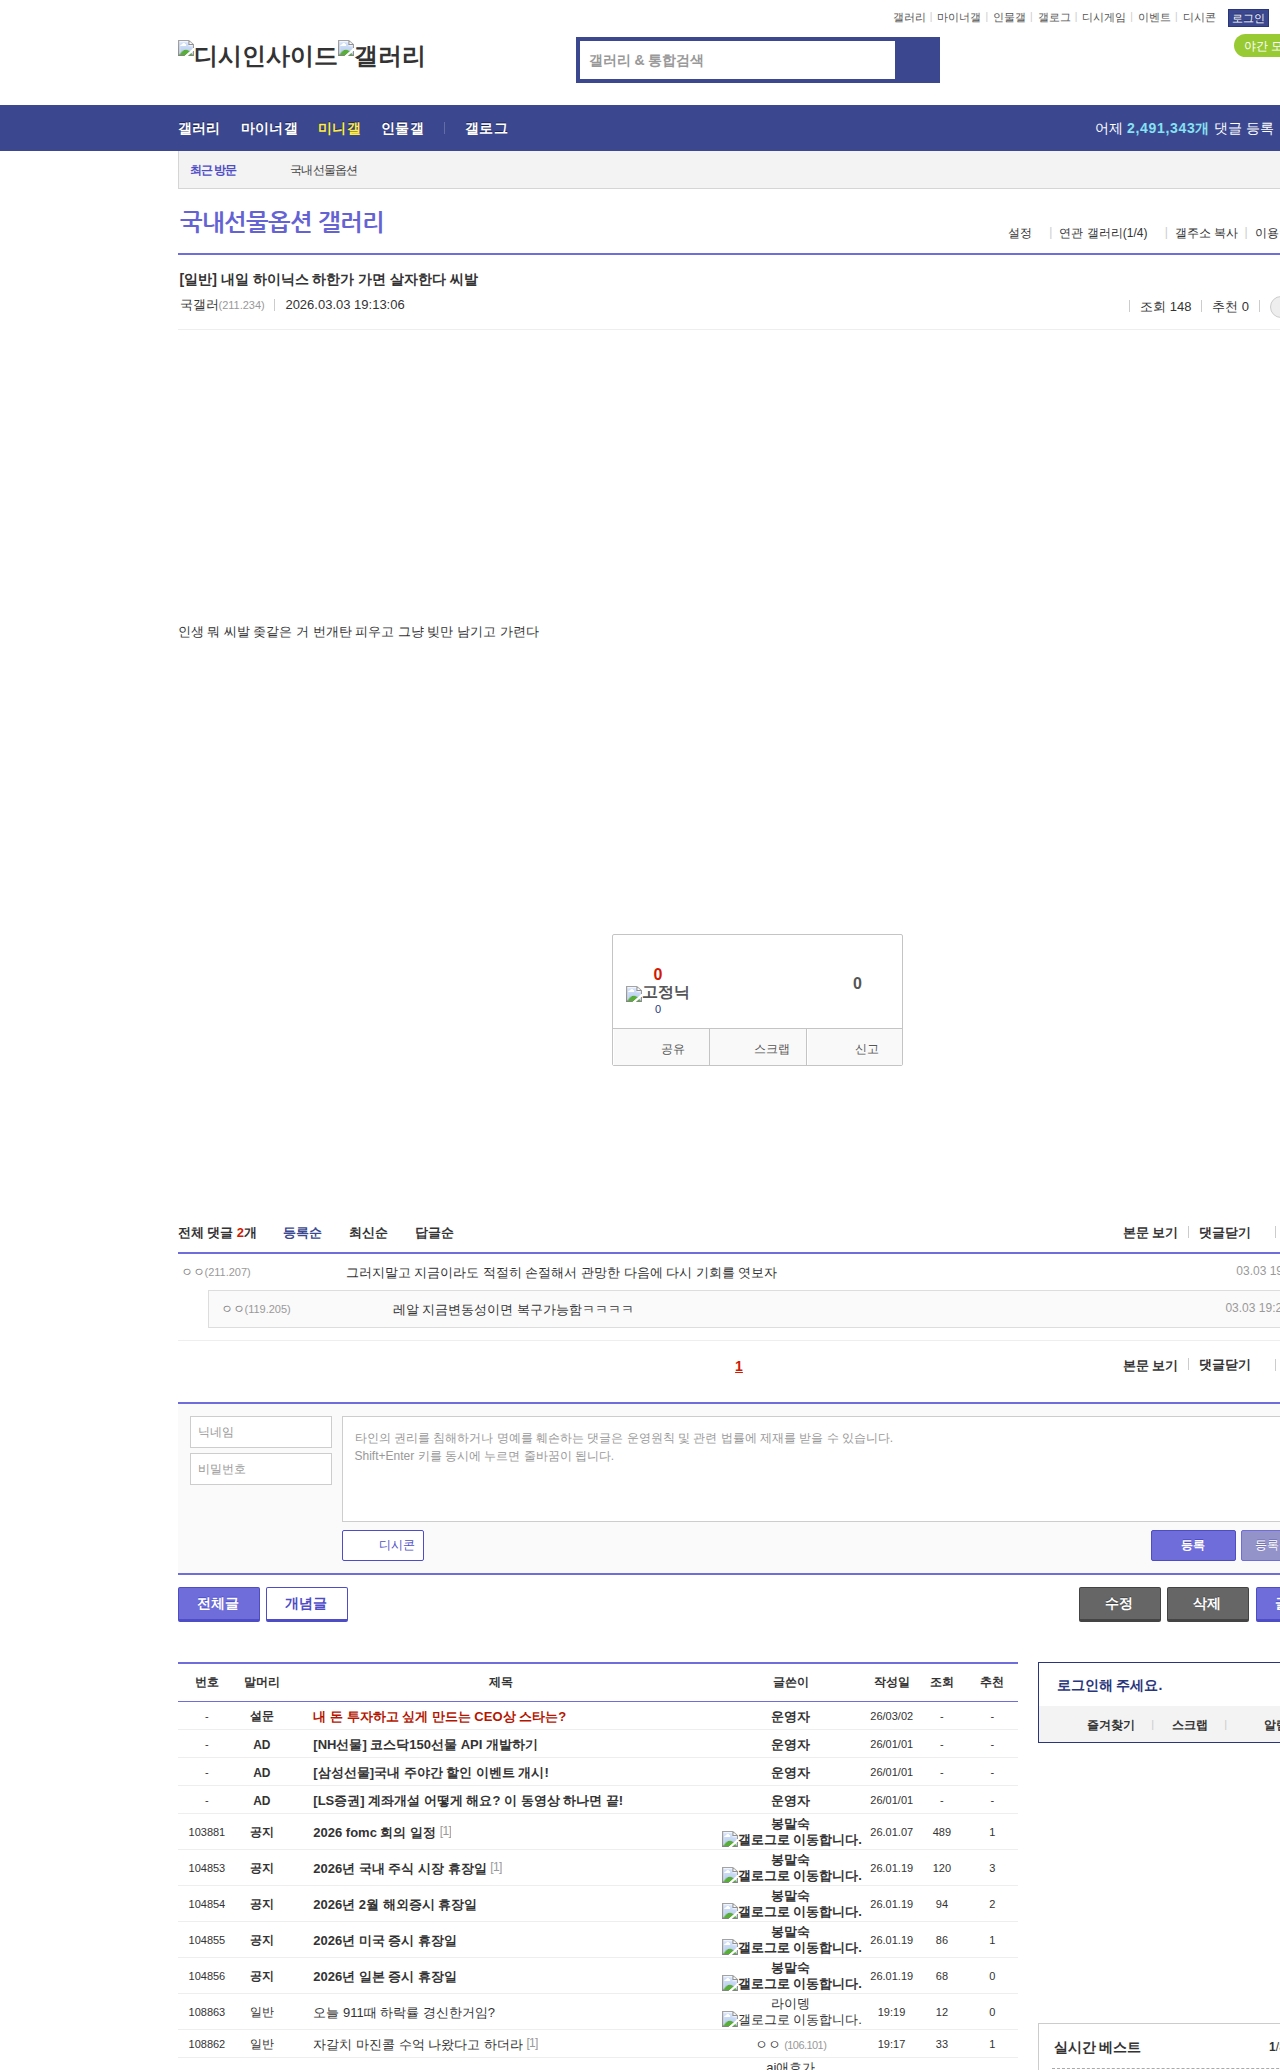Click comment page number 1
The height and width of the screenshot is (2070, 1280).
(x=739, y=1367)
